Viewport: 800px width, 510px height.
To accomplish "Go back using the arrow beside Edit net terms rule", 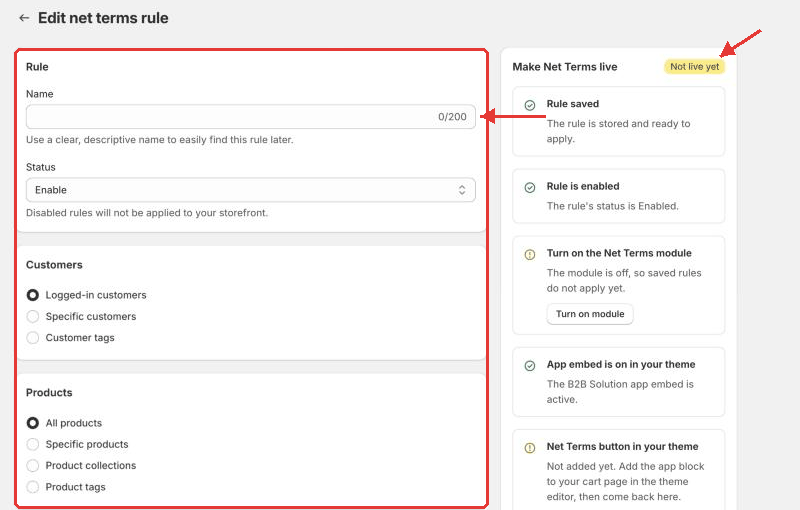I will [23, 18].
